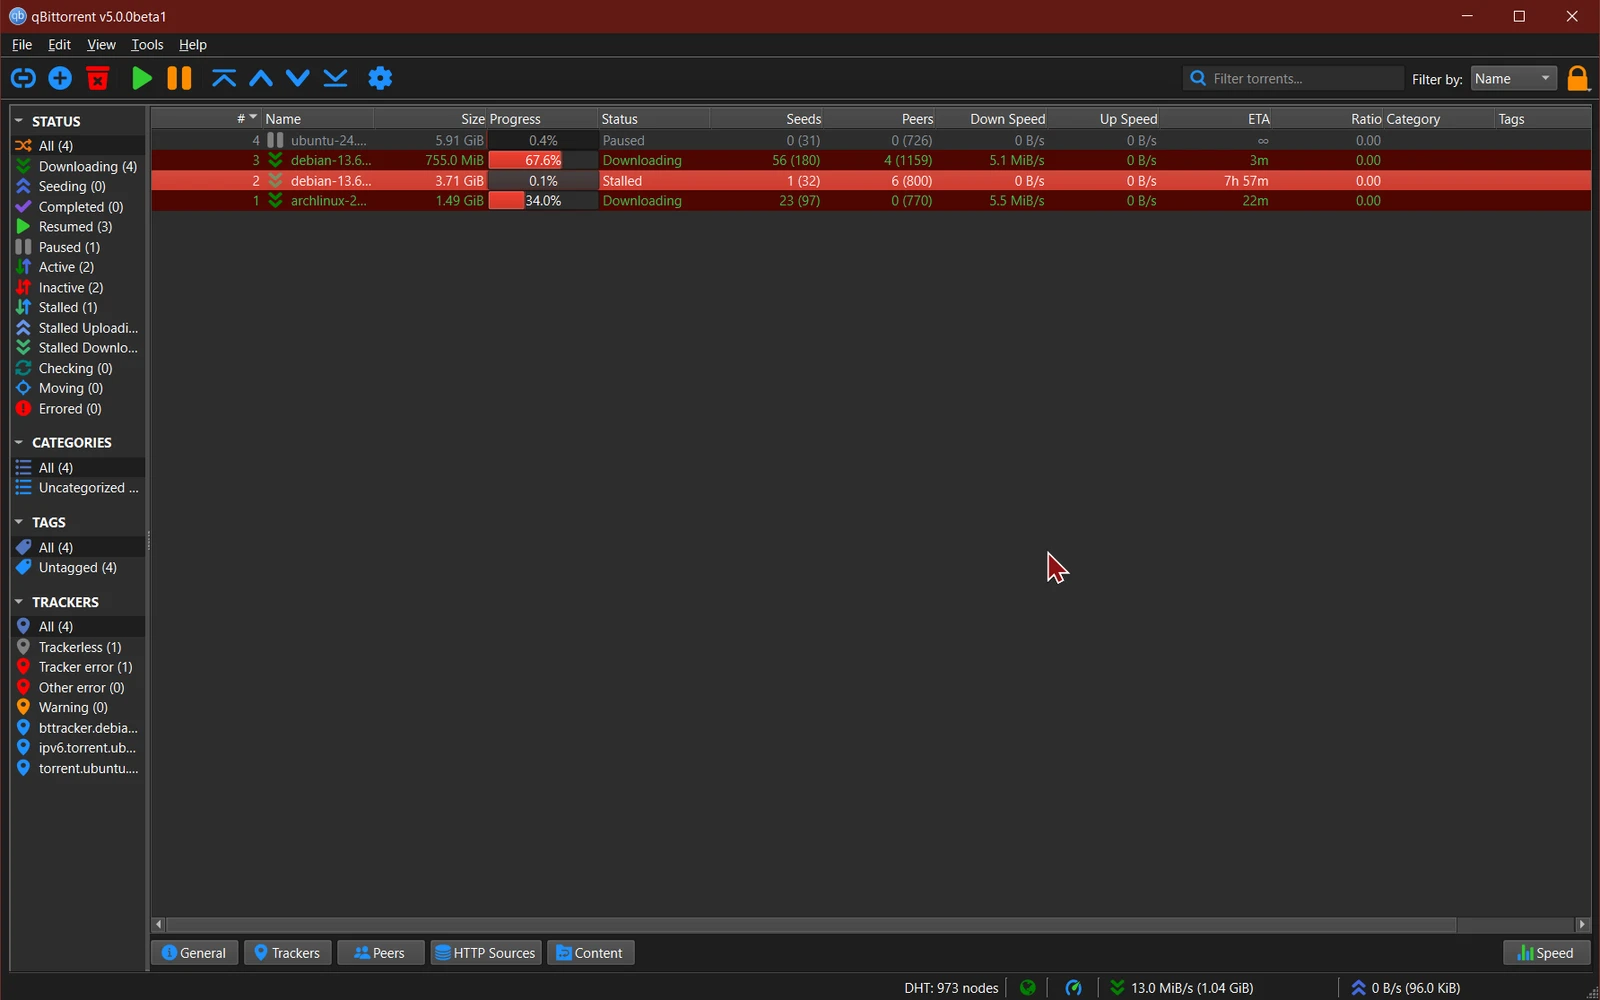1600x1000 pixels.
Task: Select Tracker error (1) filter
Action: [x=77, y=667]
